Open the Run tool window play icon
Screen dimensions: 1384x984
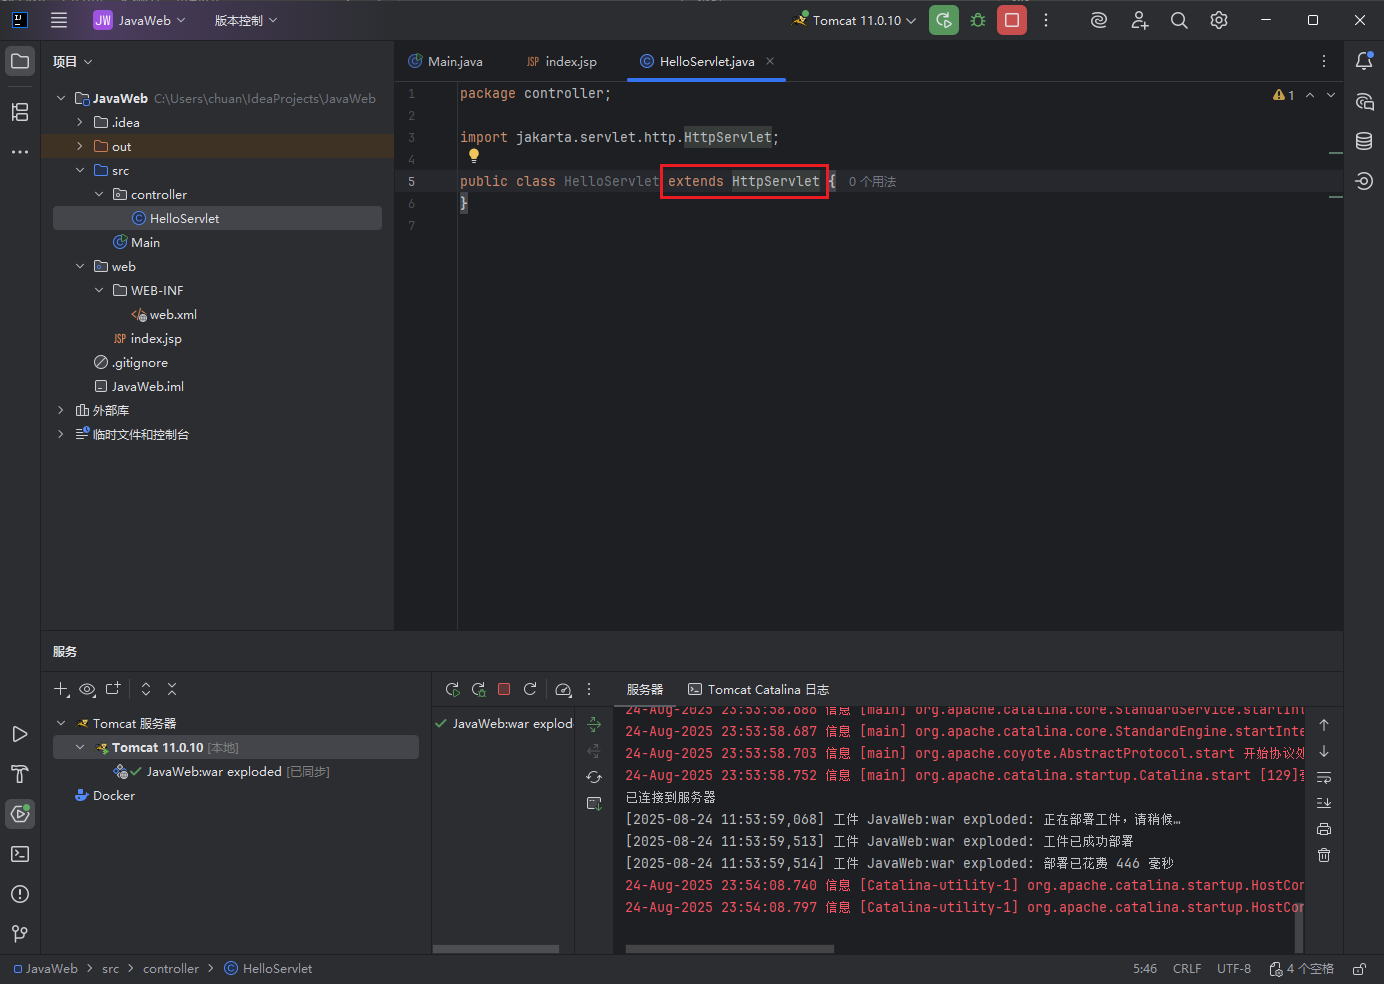pos(20,734)
